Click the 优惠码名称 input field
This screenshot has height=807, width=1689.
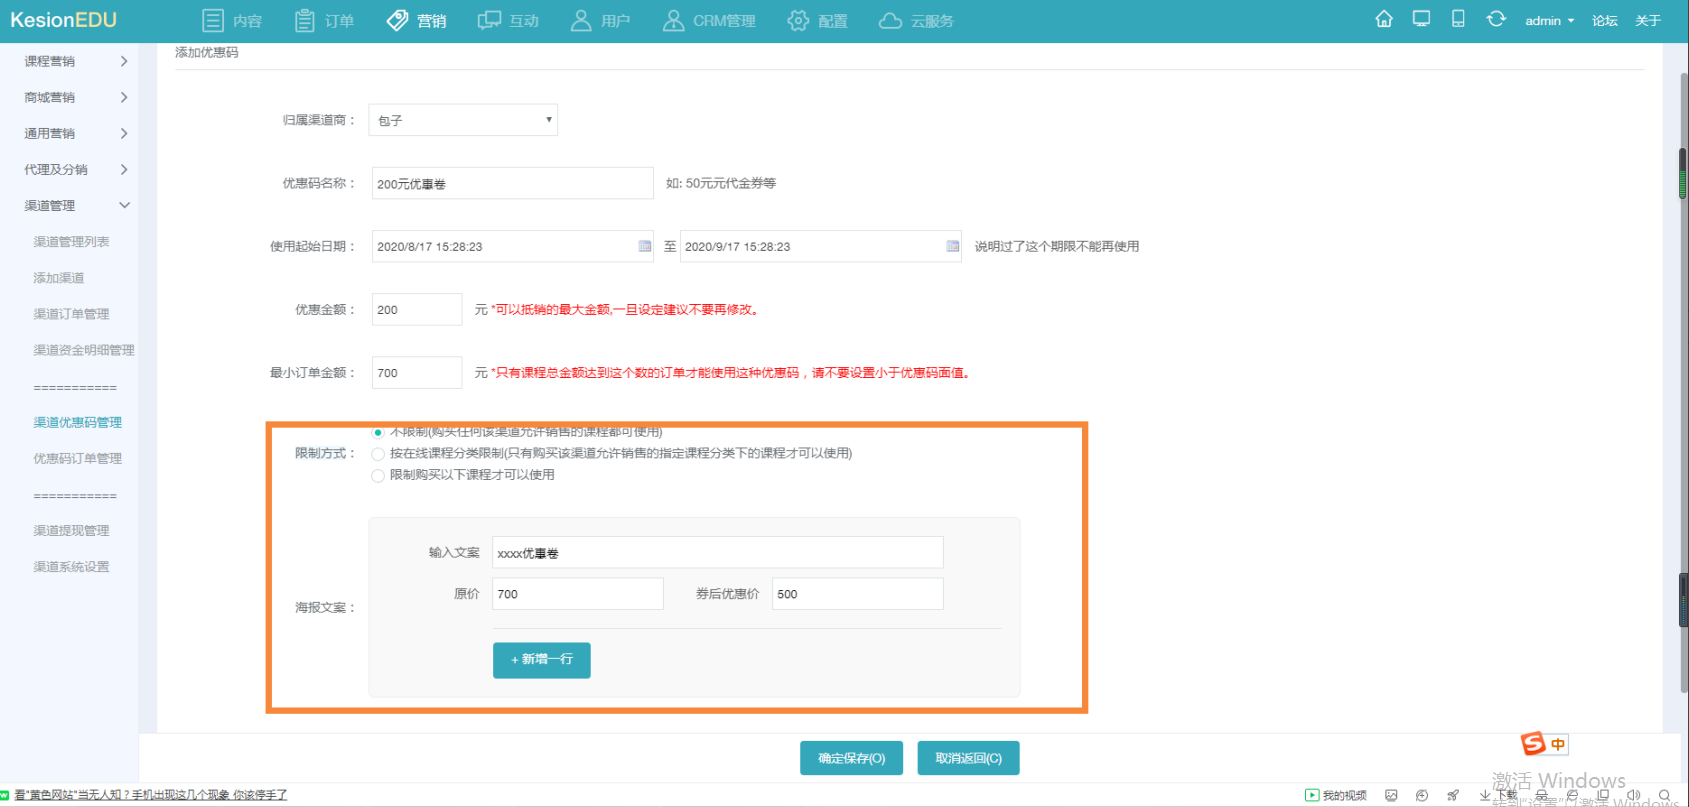pyautogui.click(x=512, y=184)
